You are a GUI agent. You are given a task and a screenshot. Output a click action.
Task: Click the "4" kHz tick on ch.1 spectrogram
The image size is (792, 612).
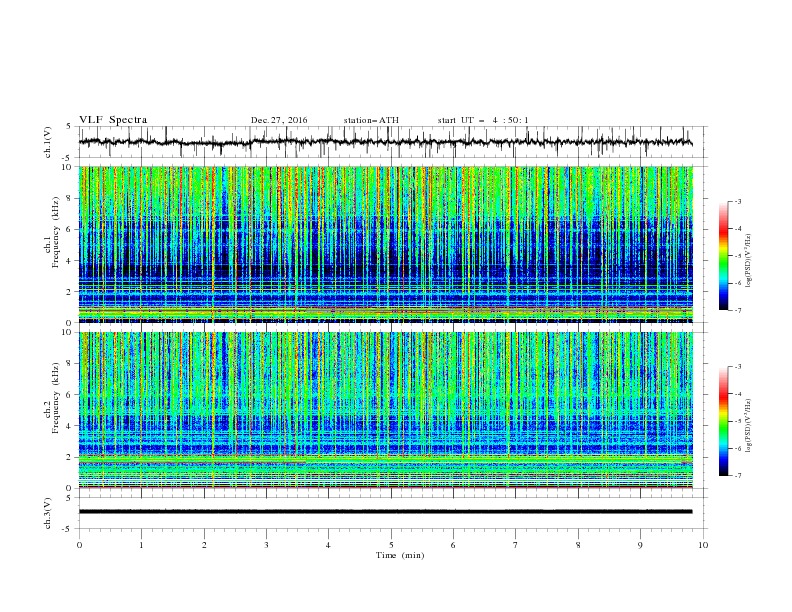point(70,261)
